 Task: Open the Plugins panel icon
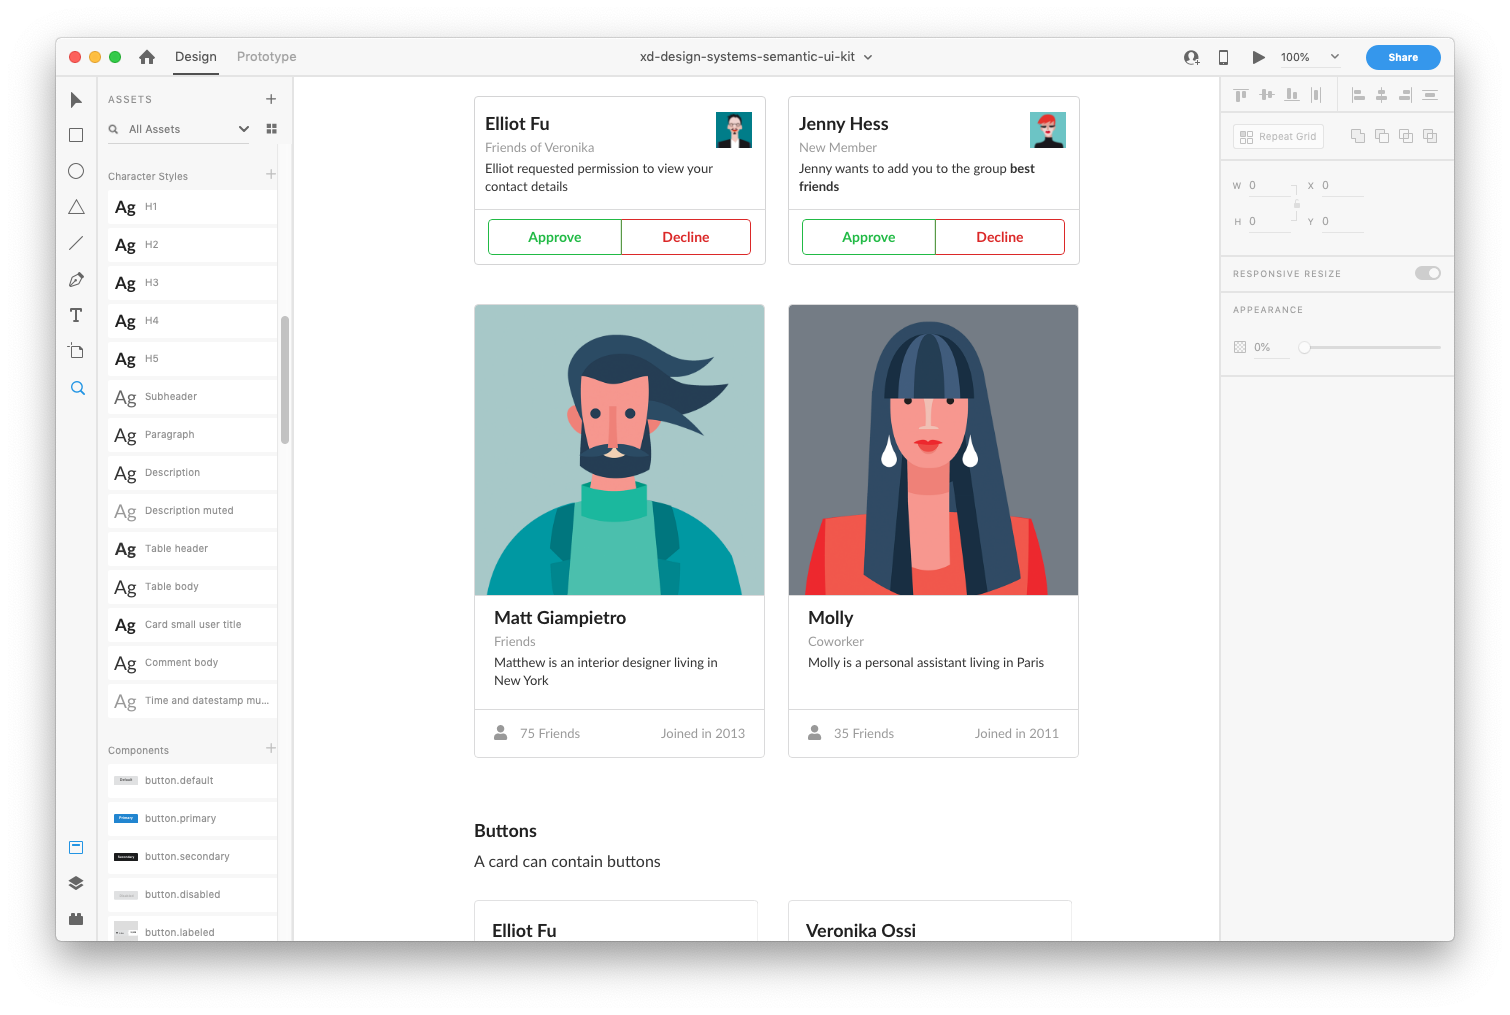(76, 919)
